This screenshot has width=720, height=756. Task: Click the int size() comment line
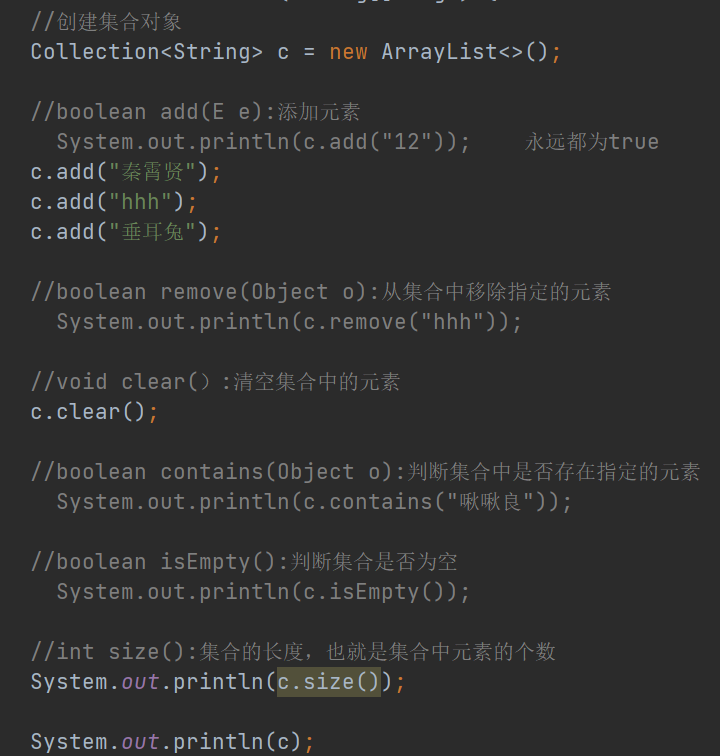point(293,651)
